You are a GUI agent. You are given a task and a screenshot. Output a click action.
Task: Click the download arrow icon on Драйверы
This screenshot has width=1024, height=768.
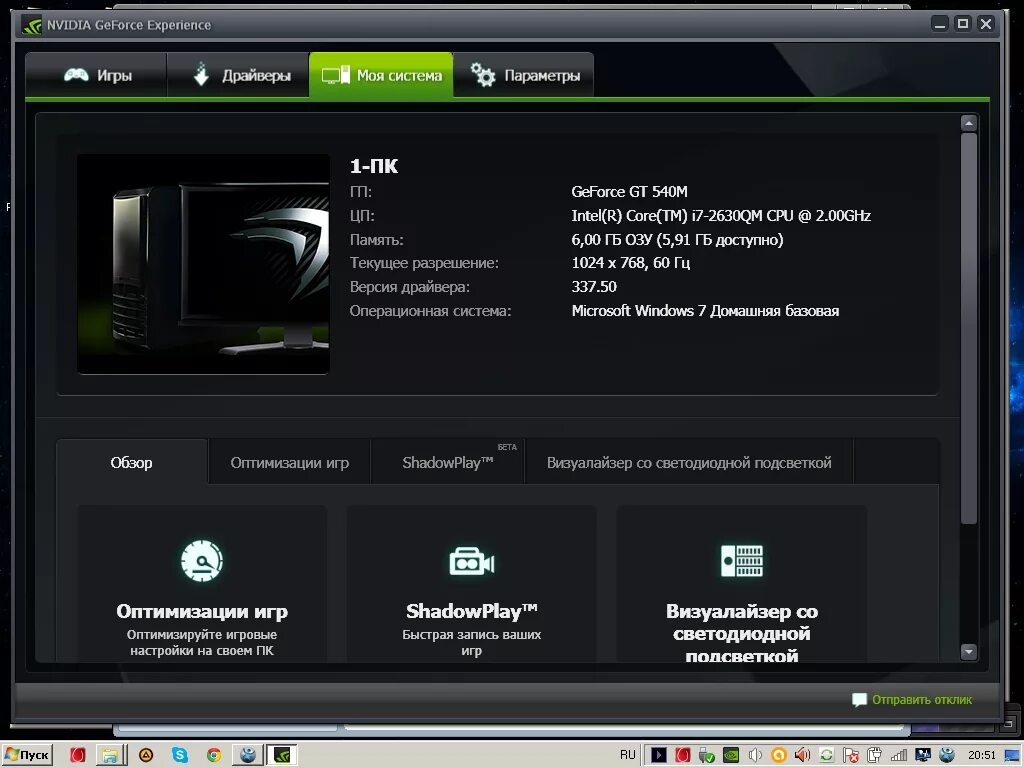click(x=201, y=74)
